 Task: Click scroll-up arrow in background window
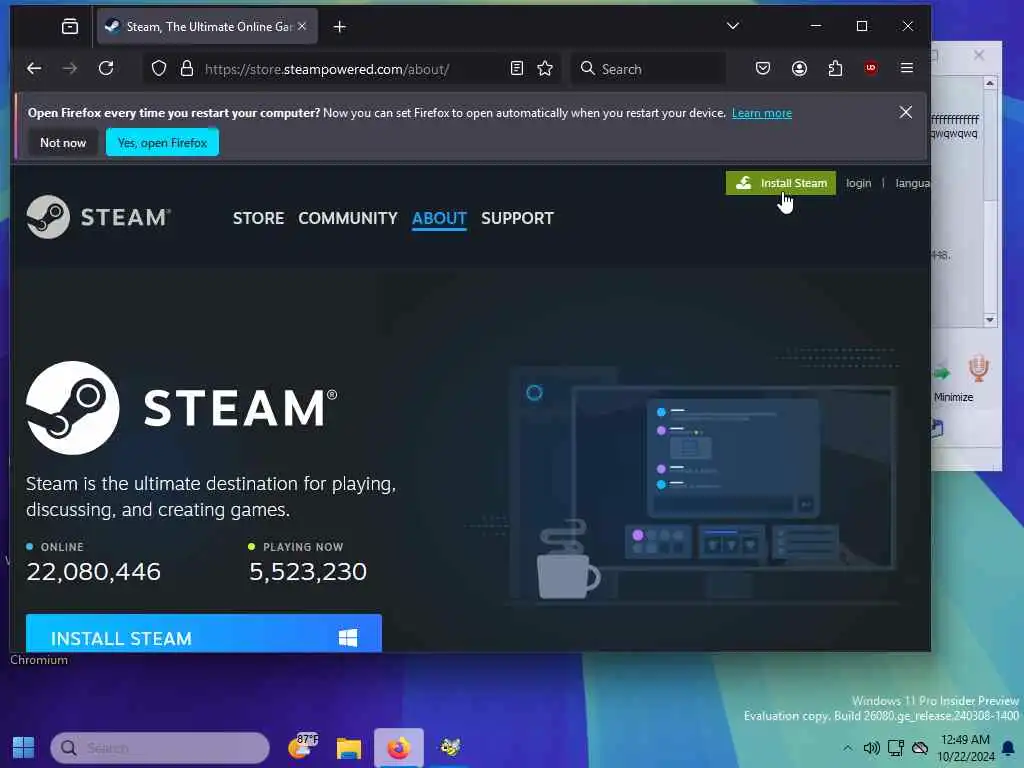pyautogui.click(x=990, y=84)
